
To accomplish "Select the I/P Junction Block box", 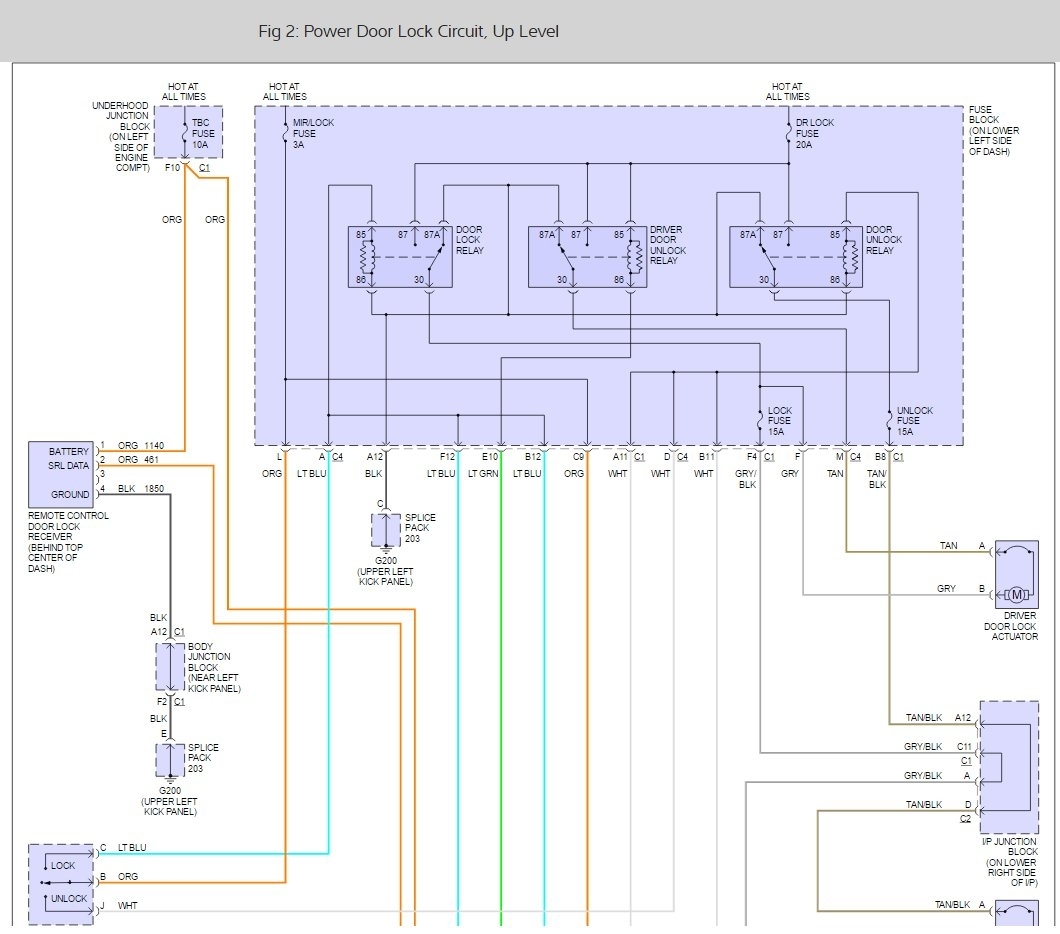I will click(1009, 767).
